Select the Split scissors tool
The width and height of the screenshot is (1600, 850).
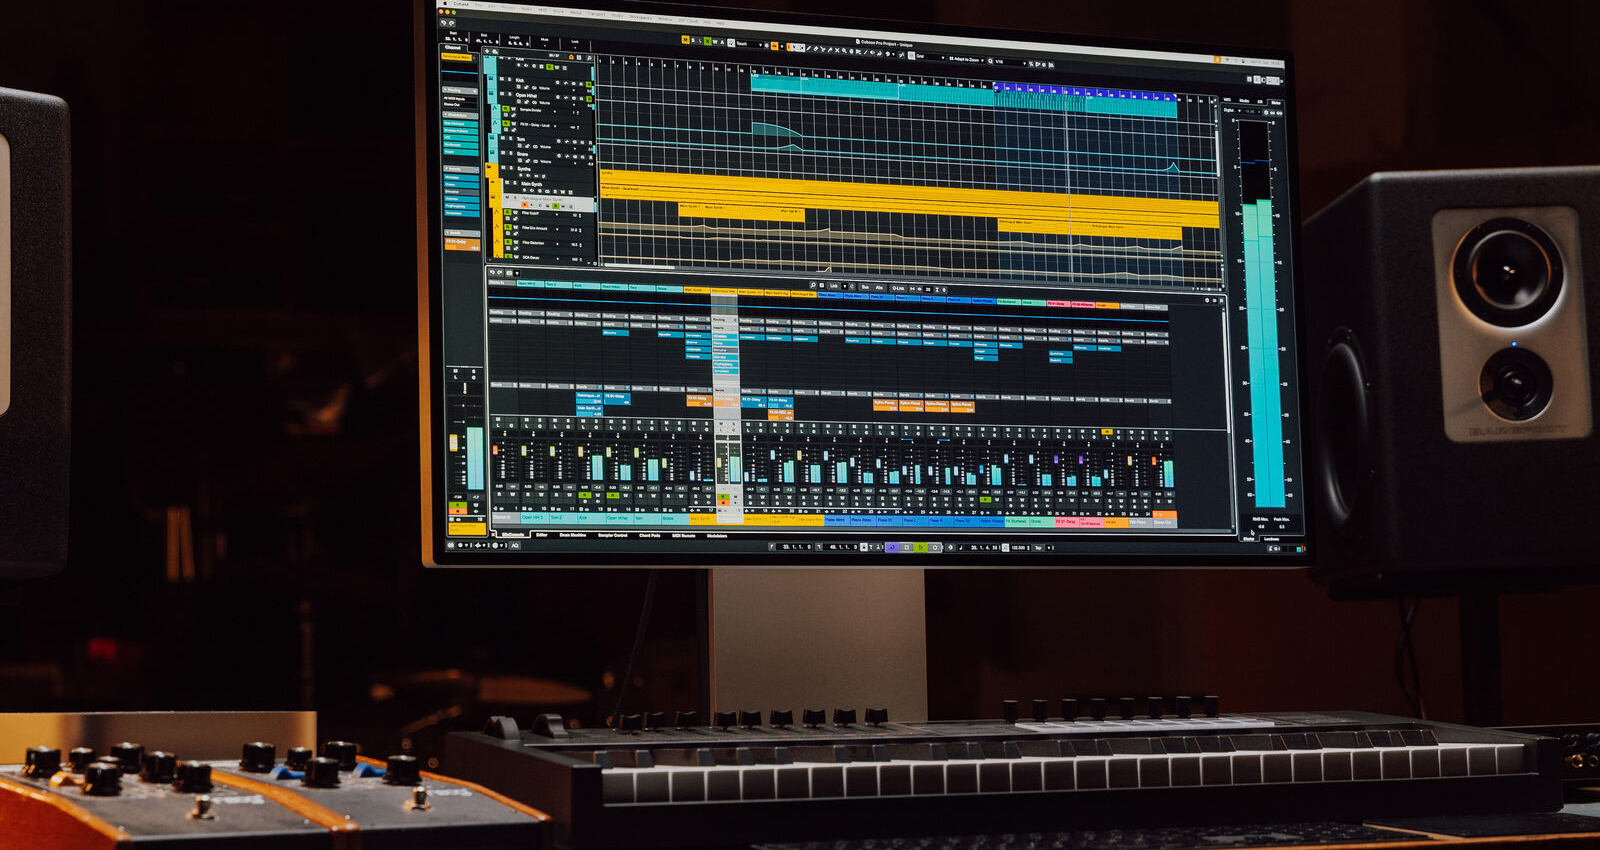click(x=823, y=49)
